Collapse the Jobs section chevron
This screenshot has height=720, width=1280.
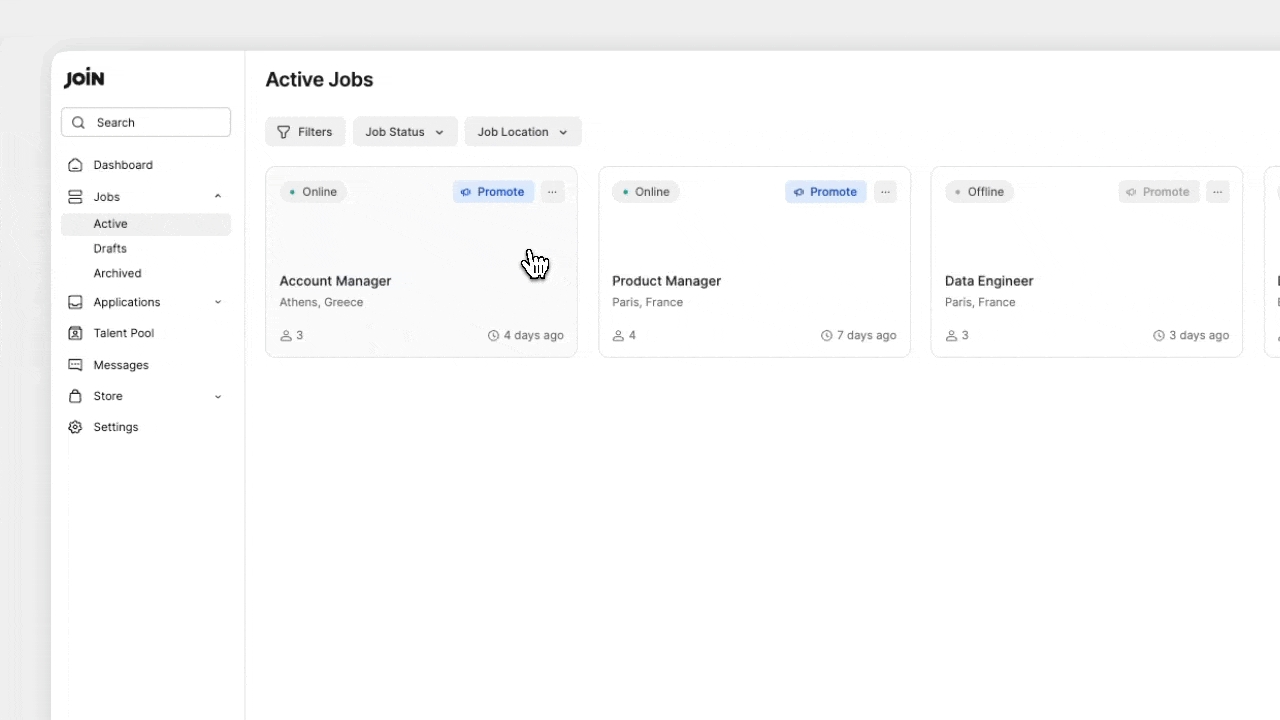[218, 197]
